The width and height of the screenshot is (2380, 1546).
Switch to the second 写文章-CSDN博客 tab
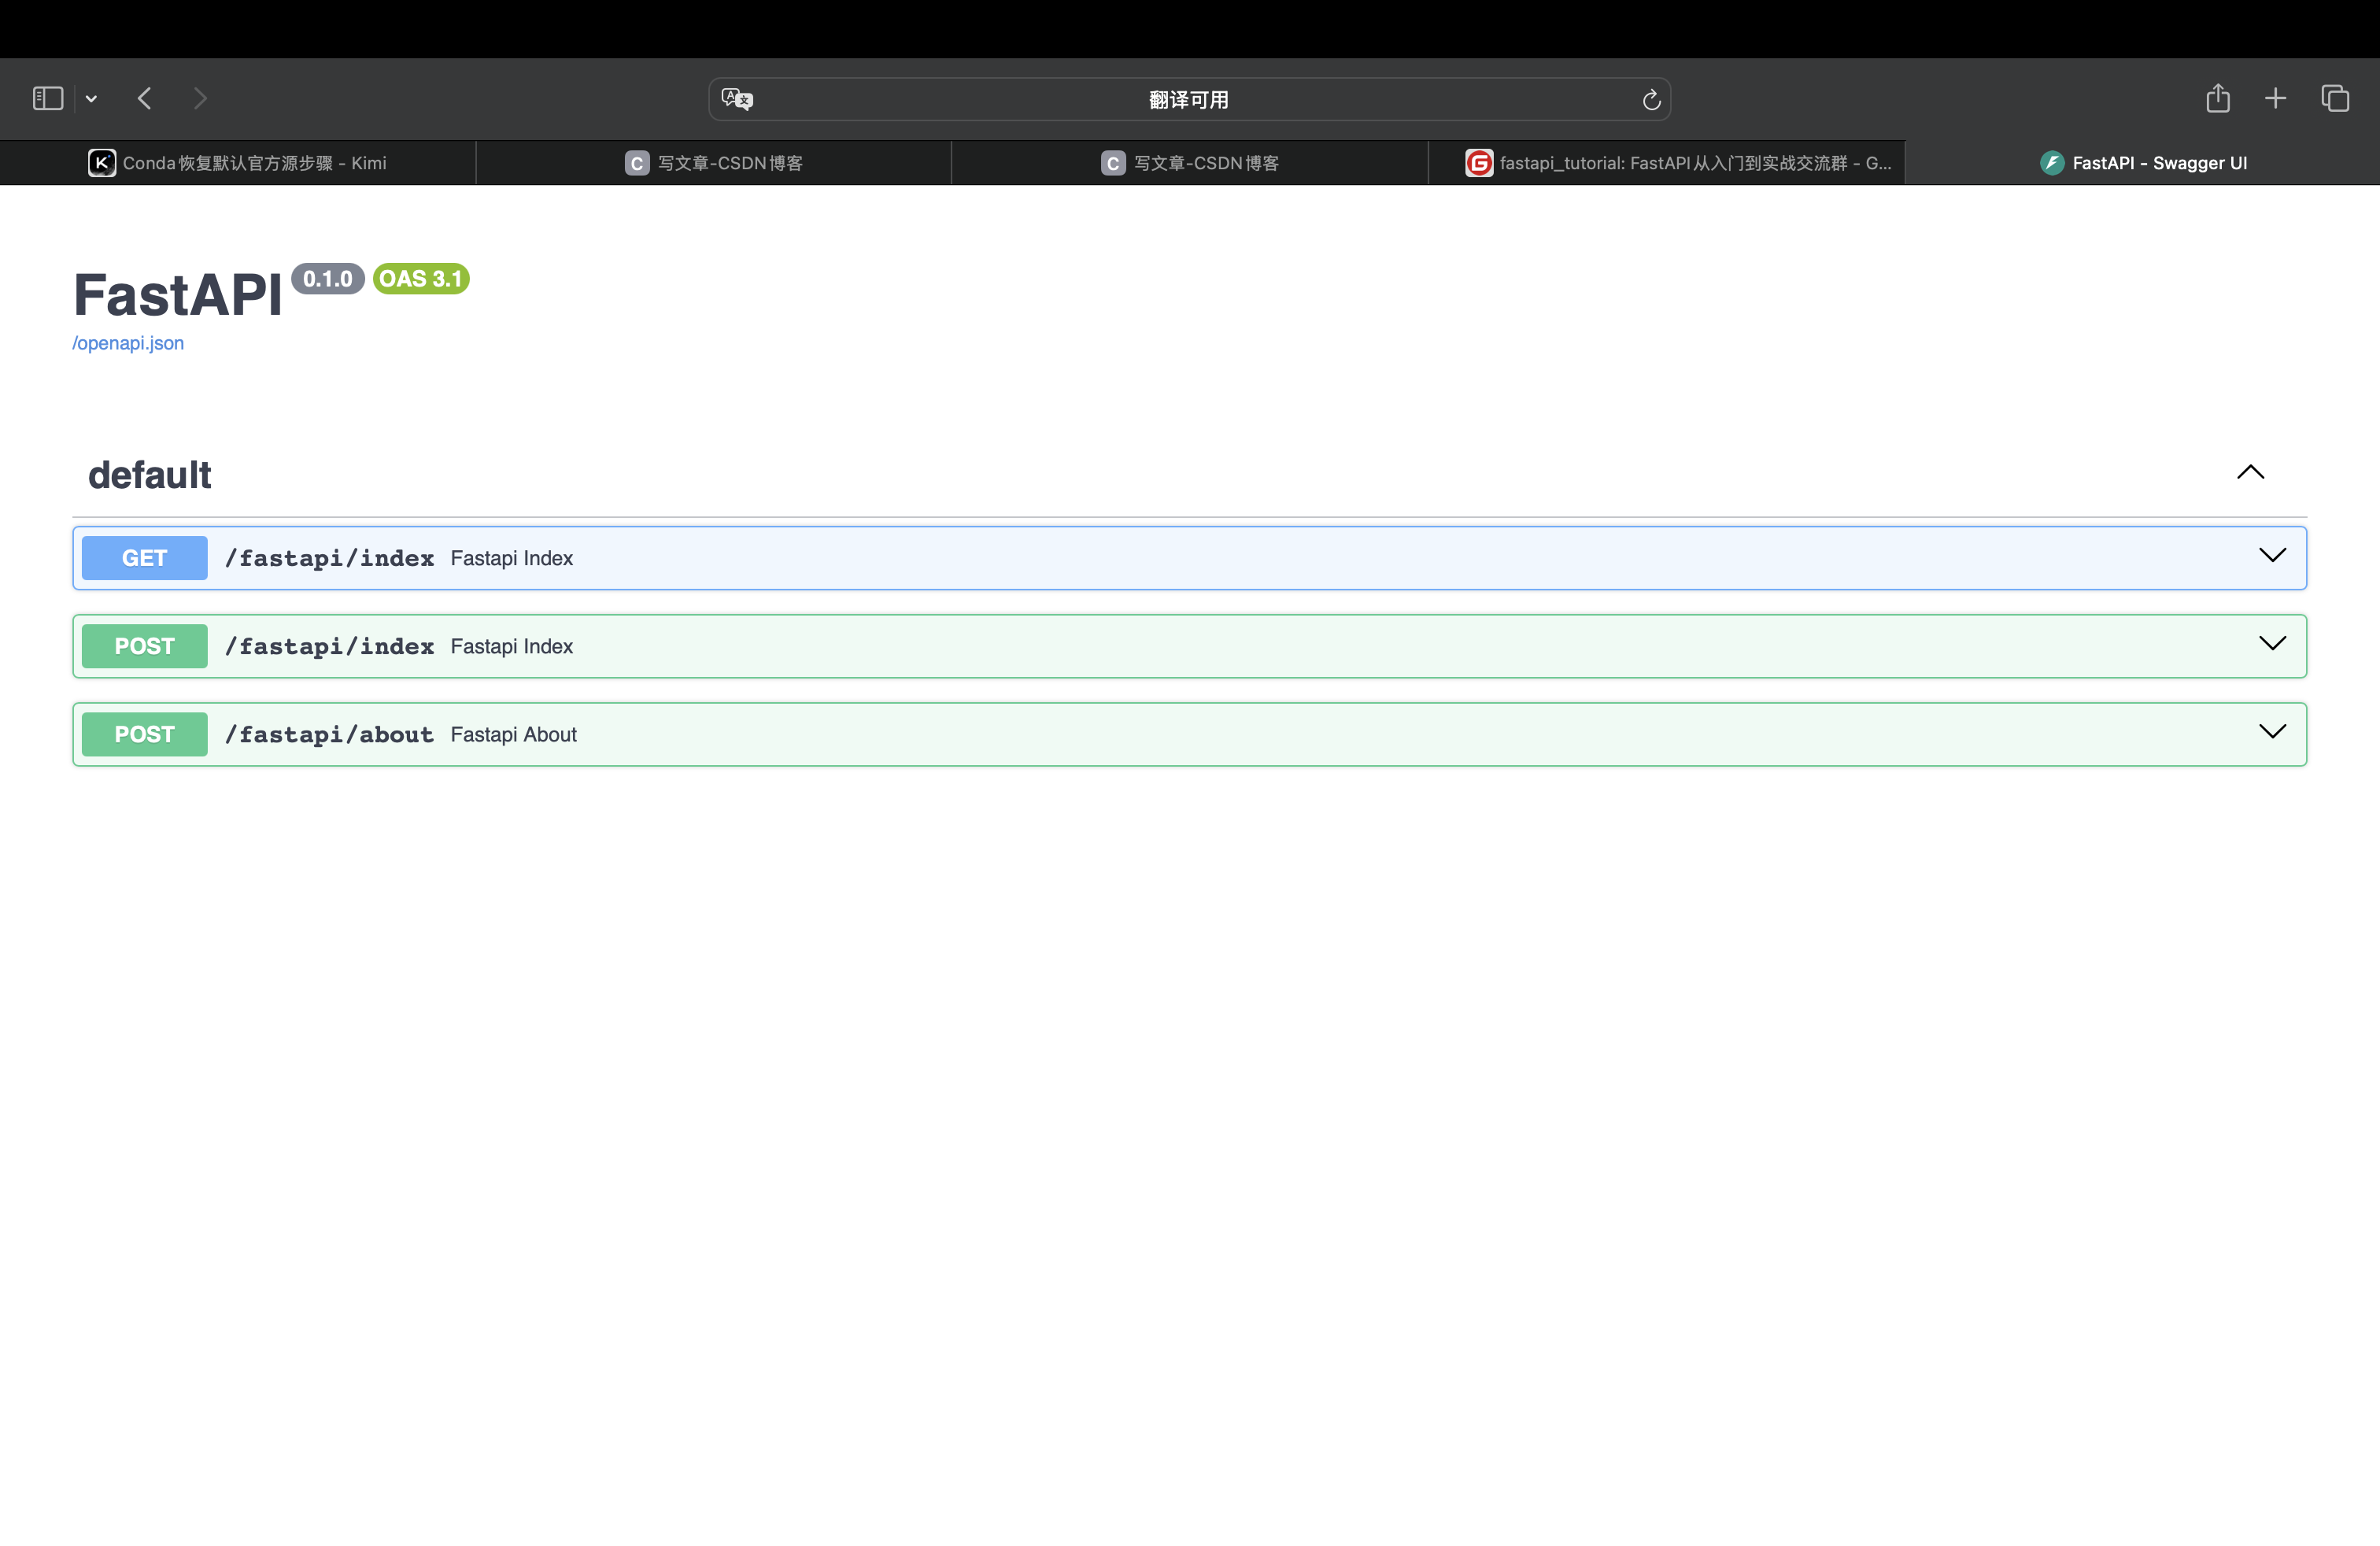click(1190, 163)
